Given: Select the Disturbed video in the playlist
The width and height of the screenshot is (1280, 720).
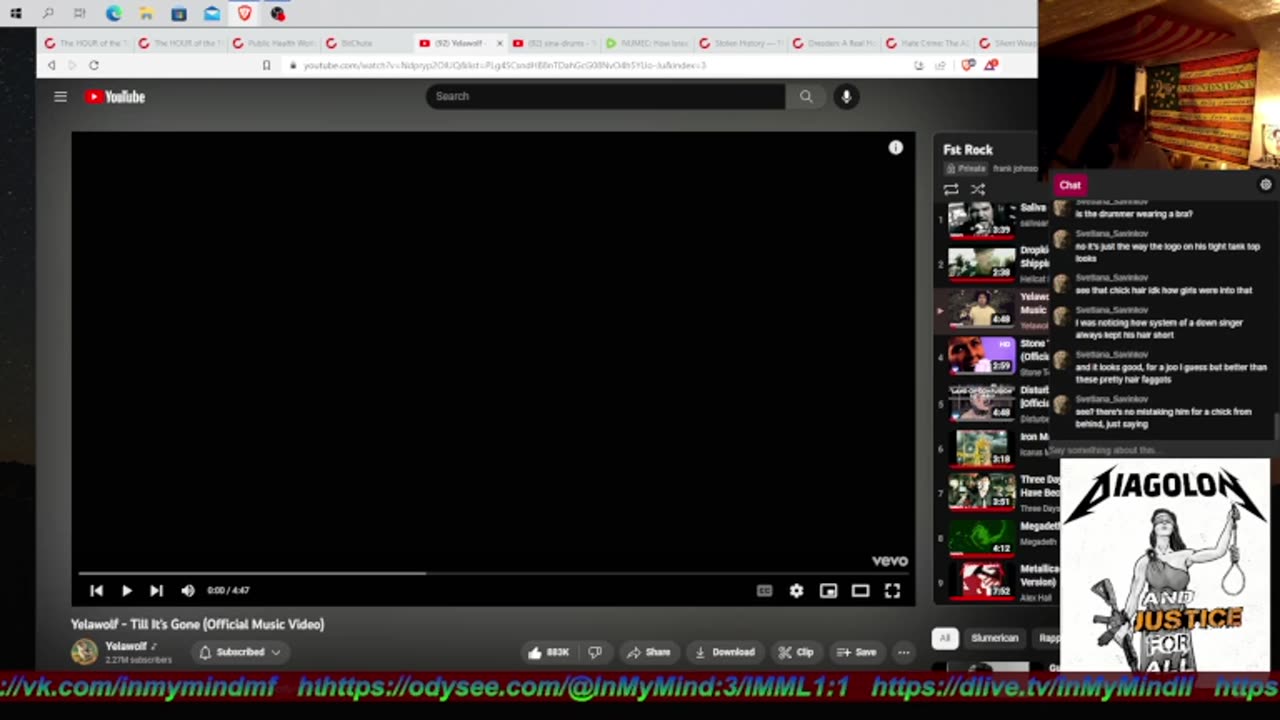Looking at the screenshot, I should tap(981, 402).
